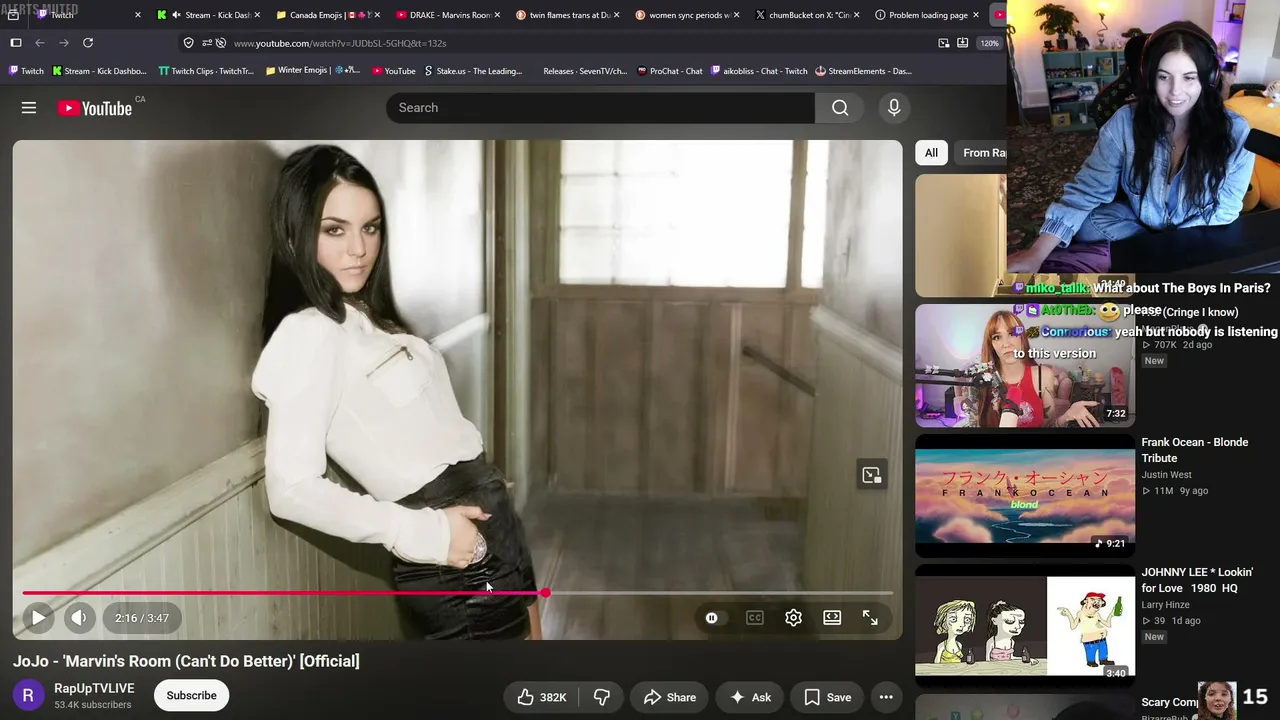The height and width of the screenshot is (720, 1280).
Task: Open the Ask AI button
Action: tap(749, 697)
